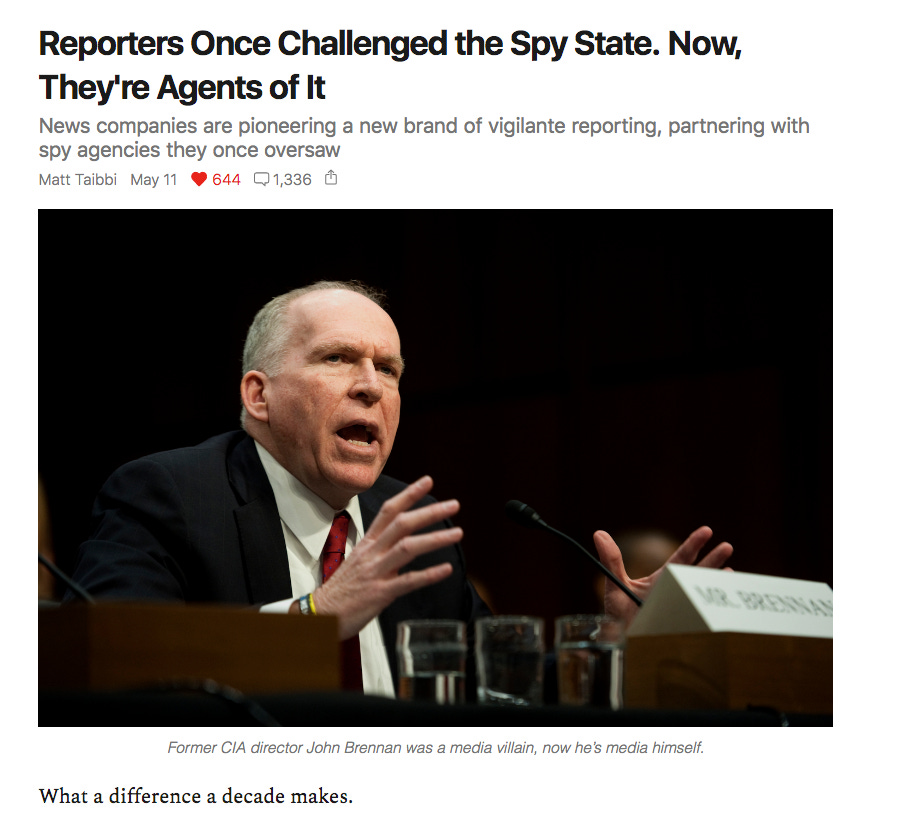Open author Matt Taibbi's profile link
Viewport: 899px width, 830px height.
(77, 179)
